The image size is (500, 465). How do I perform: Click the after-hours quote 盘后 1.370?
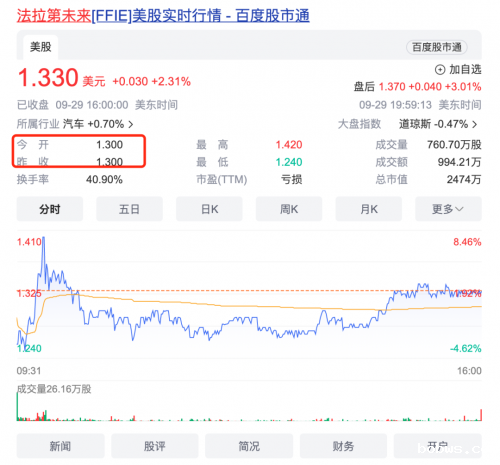click(x=380, y=87)
